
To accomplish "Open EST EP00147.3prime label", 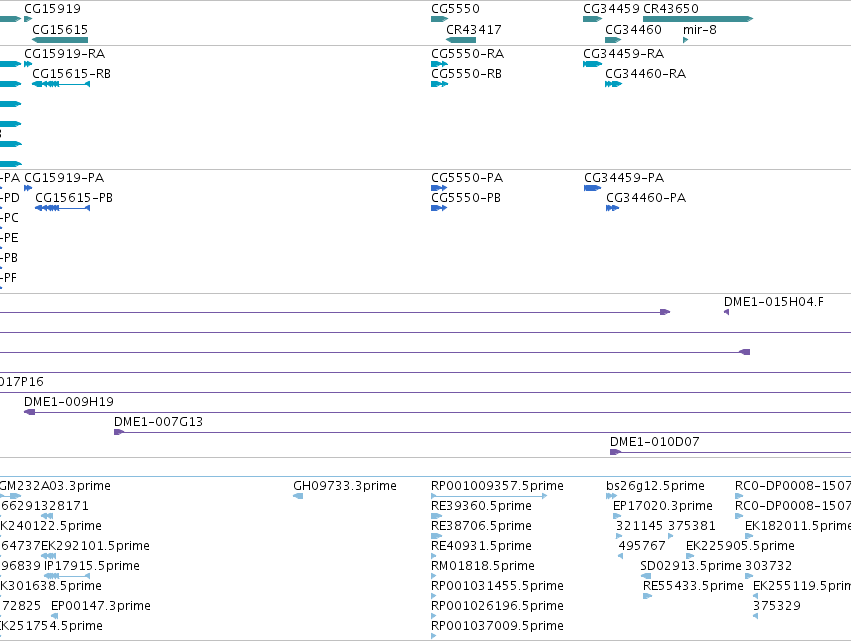I will (101, 606).
